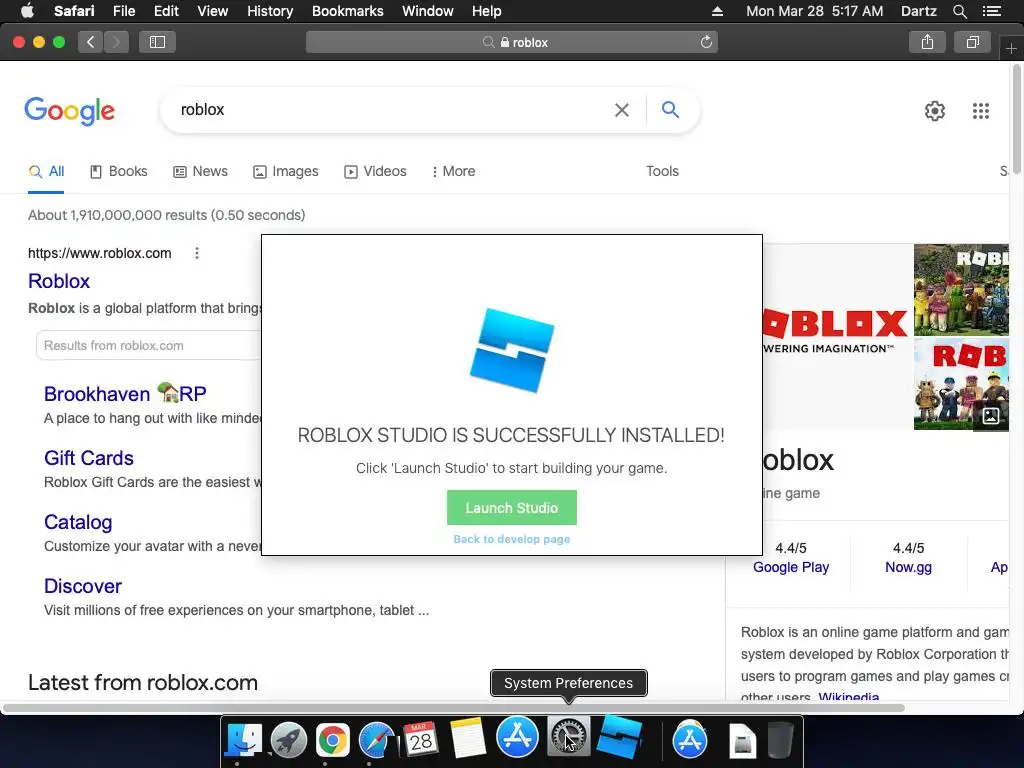Expand the More search filters
Viewport: 1024px width, 768px height.
pyautogui.click(x=453, y=171)
